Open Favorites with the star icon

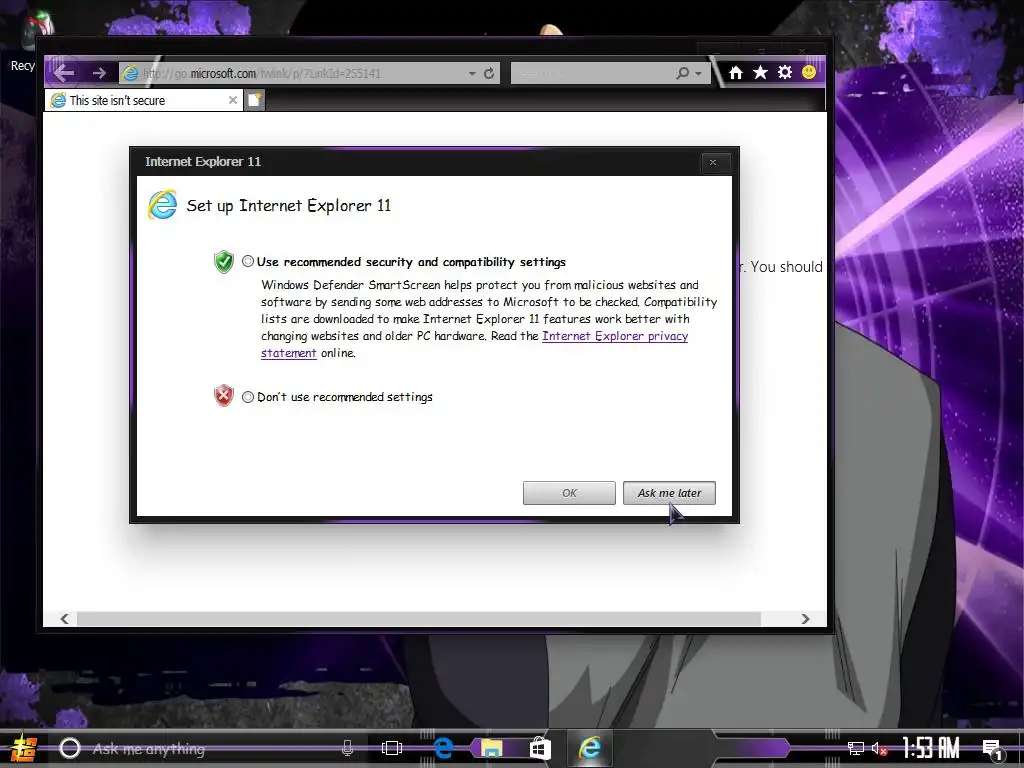(x=760, y=72)
